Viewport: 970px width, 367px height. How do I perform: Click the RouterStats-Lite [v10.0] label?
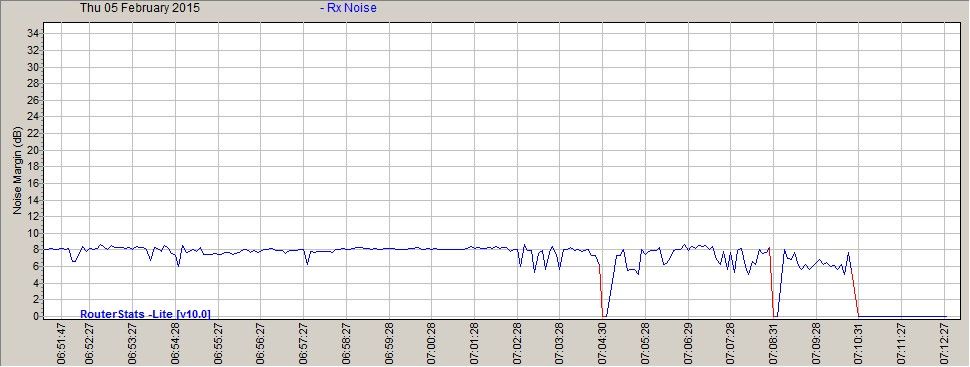(145, 314)
